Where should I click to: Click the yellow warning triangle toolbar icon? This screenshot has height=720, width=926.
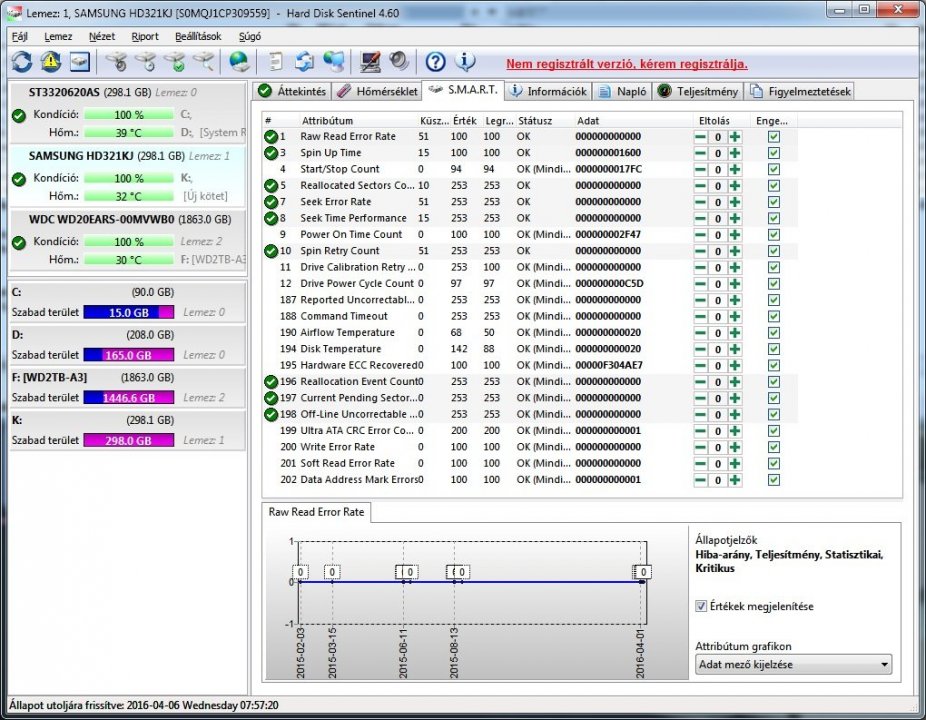tap(51, 62)
